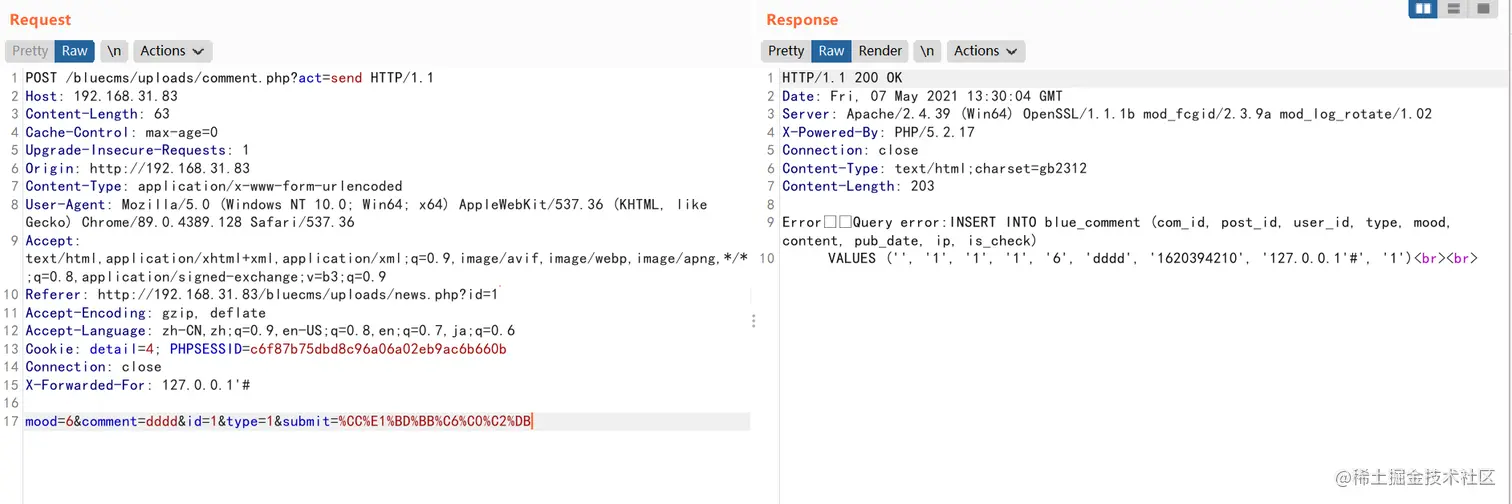Click the Server: Apache/2.4.39 header
1512x504 pixels.
tap(1107, 114)
